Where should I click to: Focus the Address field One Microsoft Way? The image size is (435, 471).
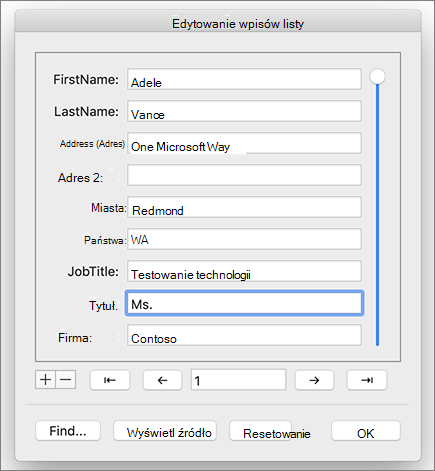(x=244, y=143)
